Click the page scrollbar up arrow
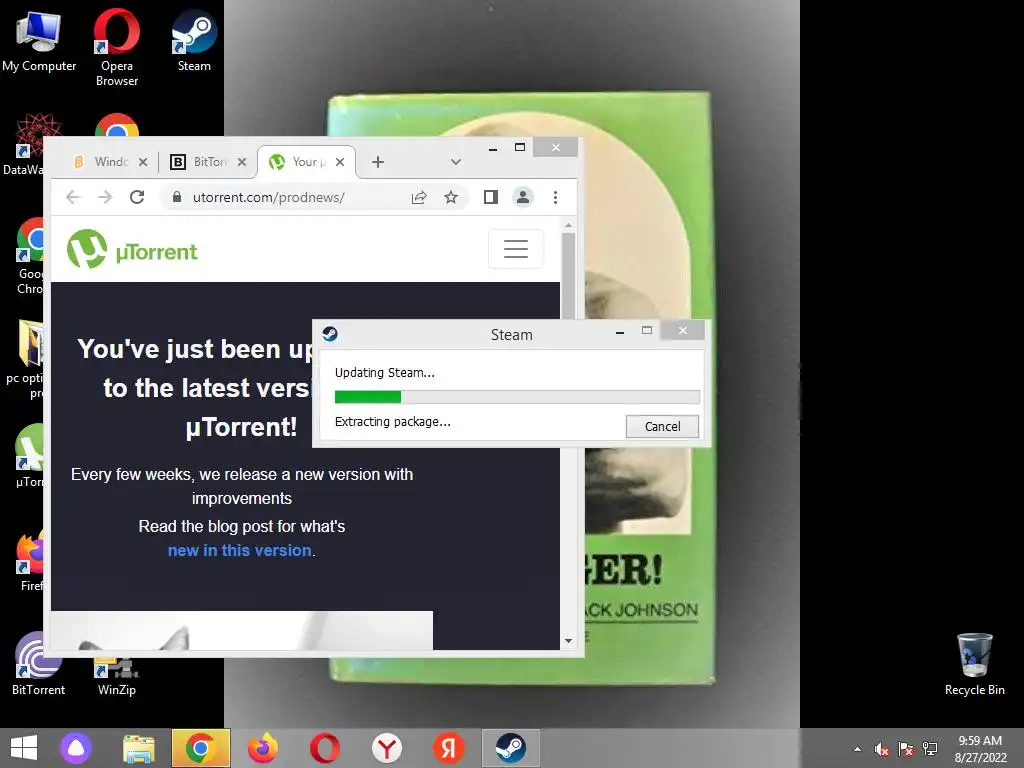Viewport: 1024px width, 768px height. [x=568, y=225]
